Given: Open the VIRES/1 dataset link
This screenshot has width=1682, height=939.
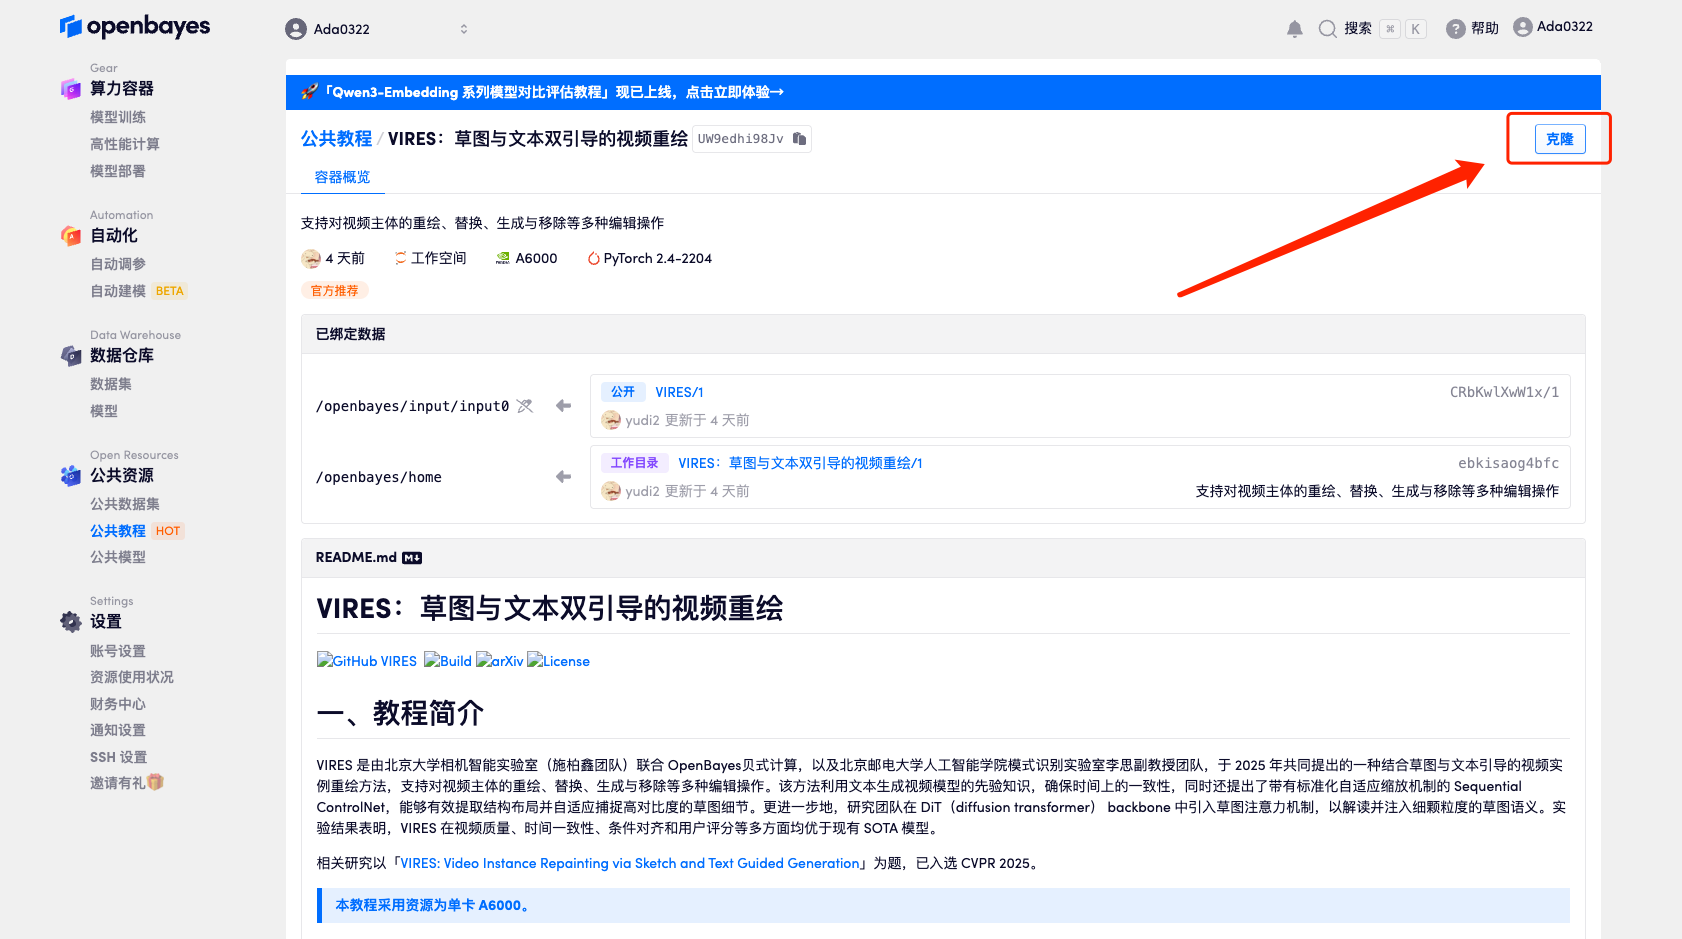Looking at the screenshot, I should (679, 392).
